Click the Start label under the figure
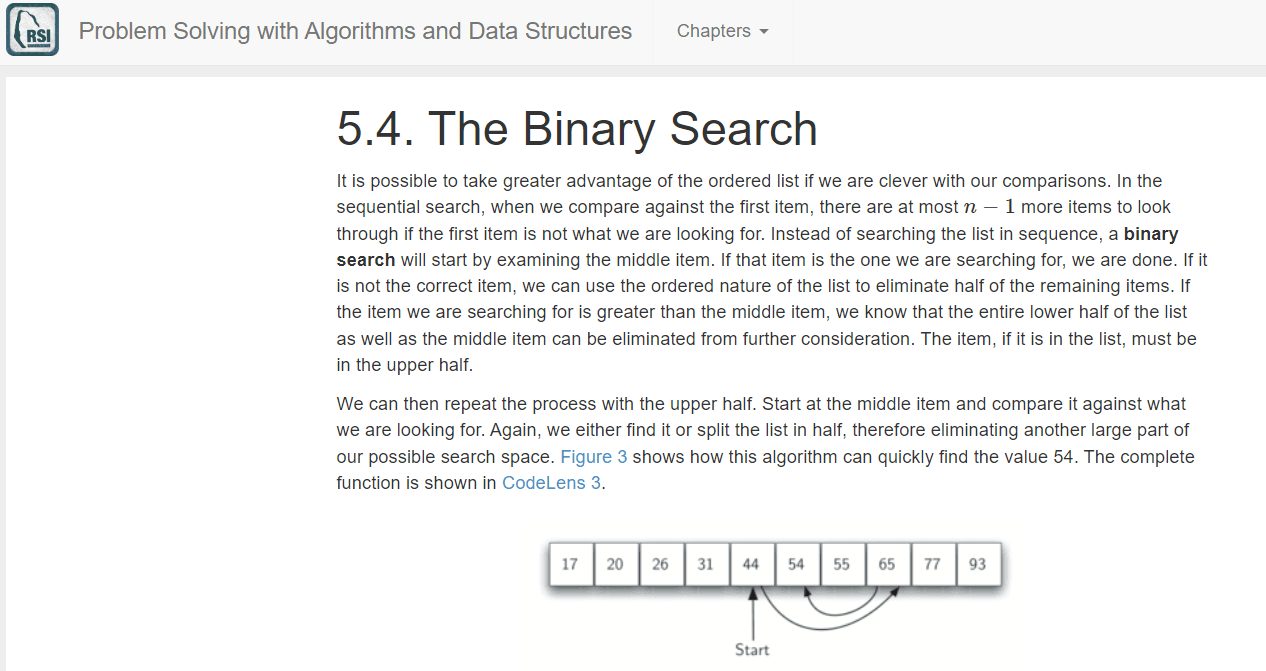The height and width of the screenshot is (671, 1266). pos(752,650)
